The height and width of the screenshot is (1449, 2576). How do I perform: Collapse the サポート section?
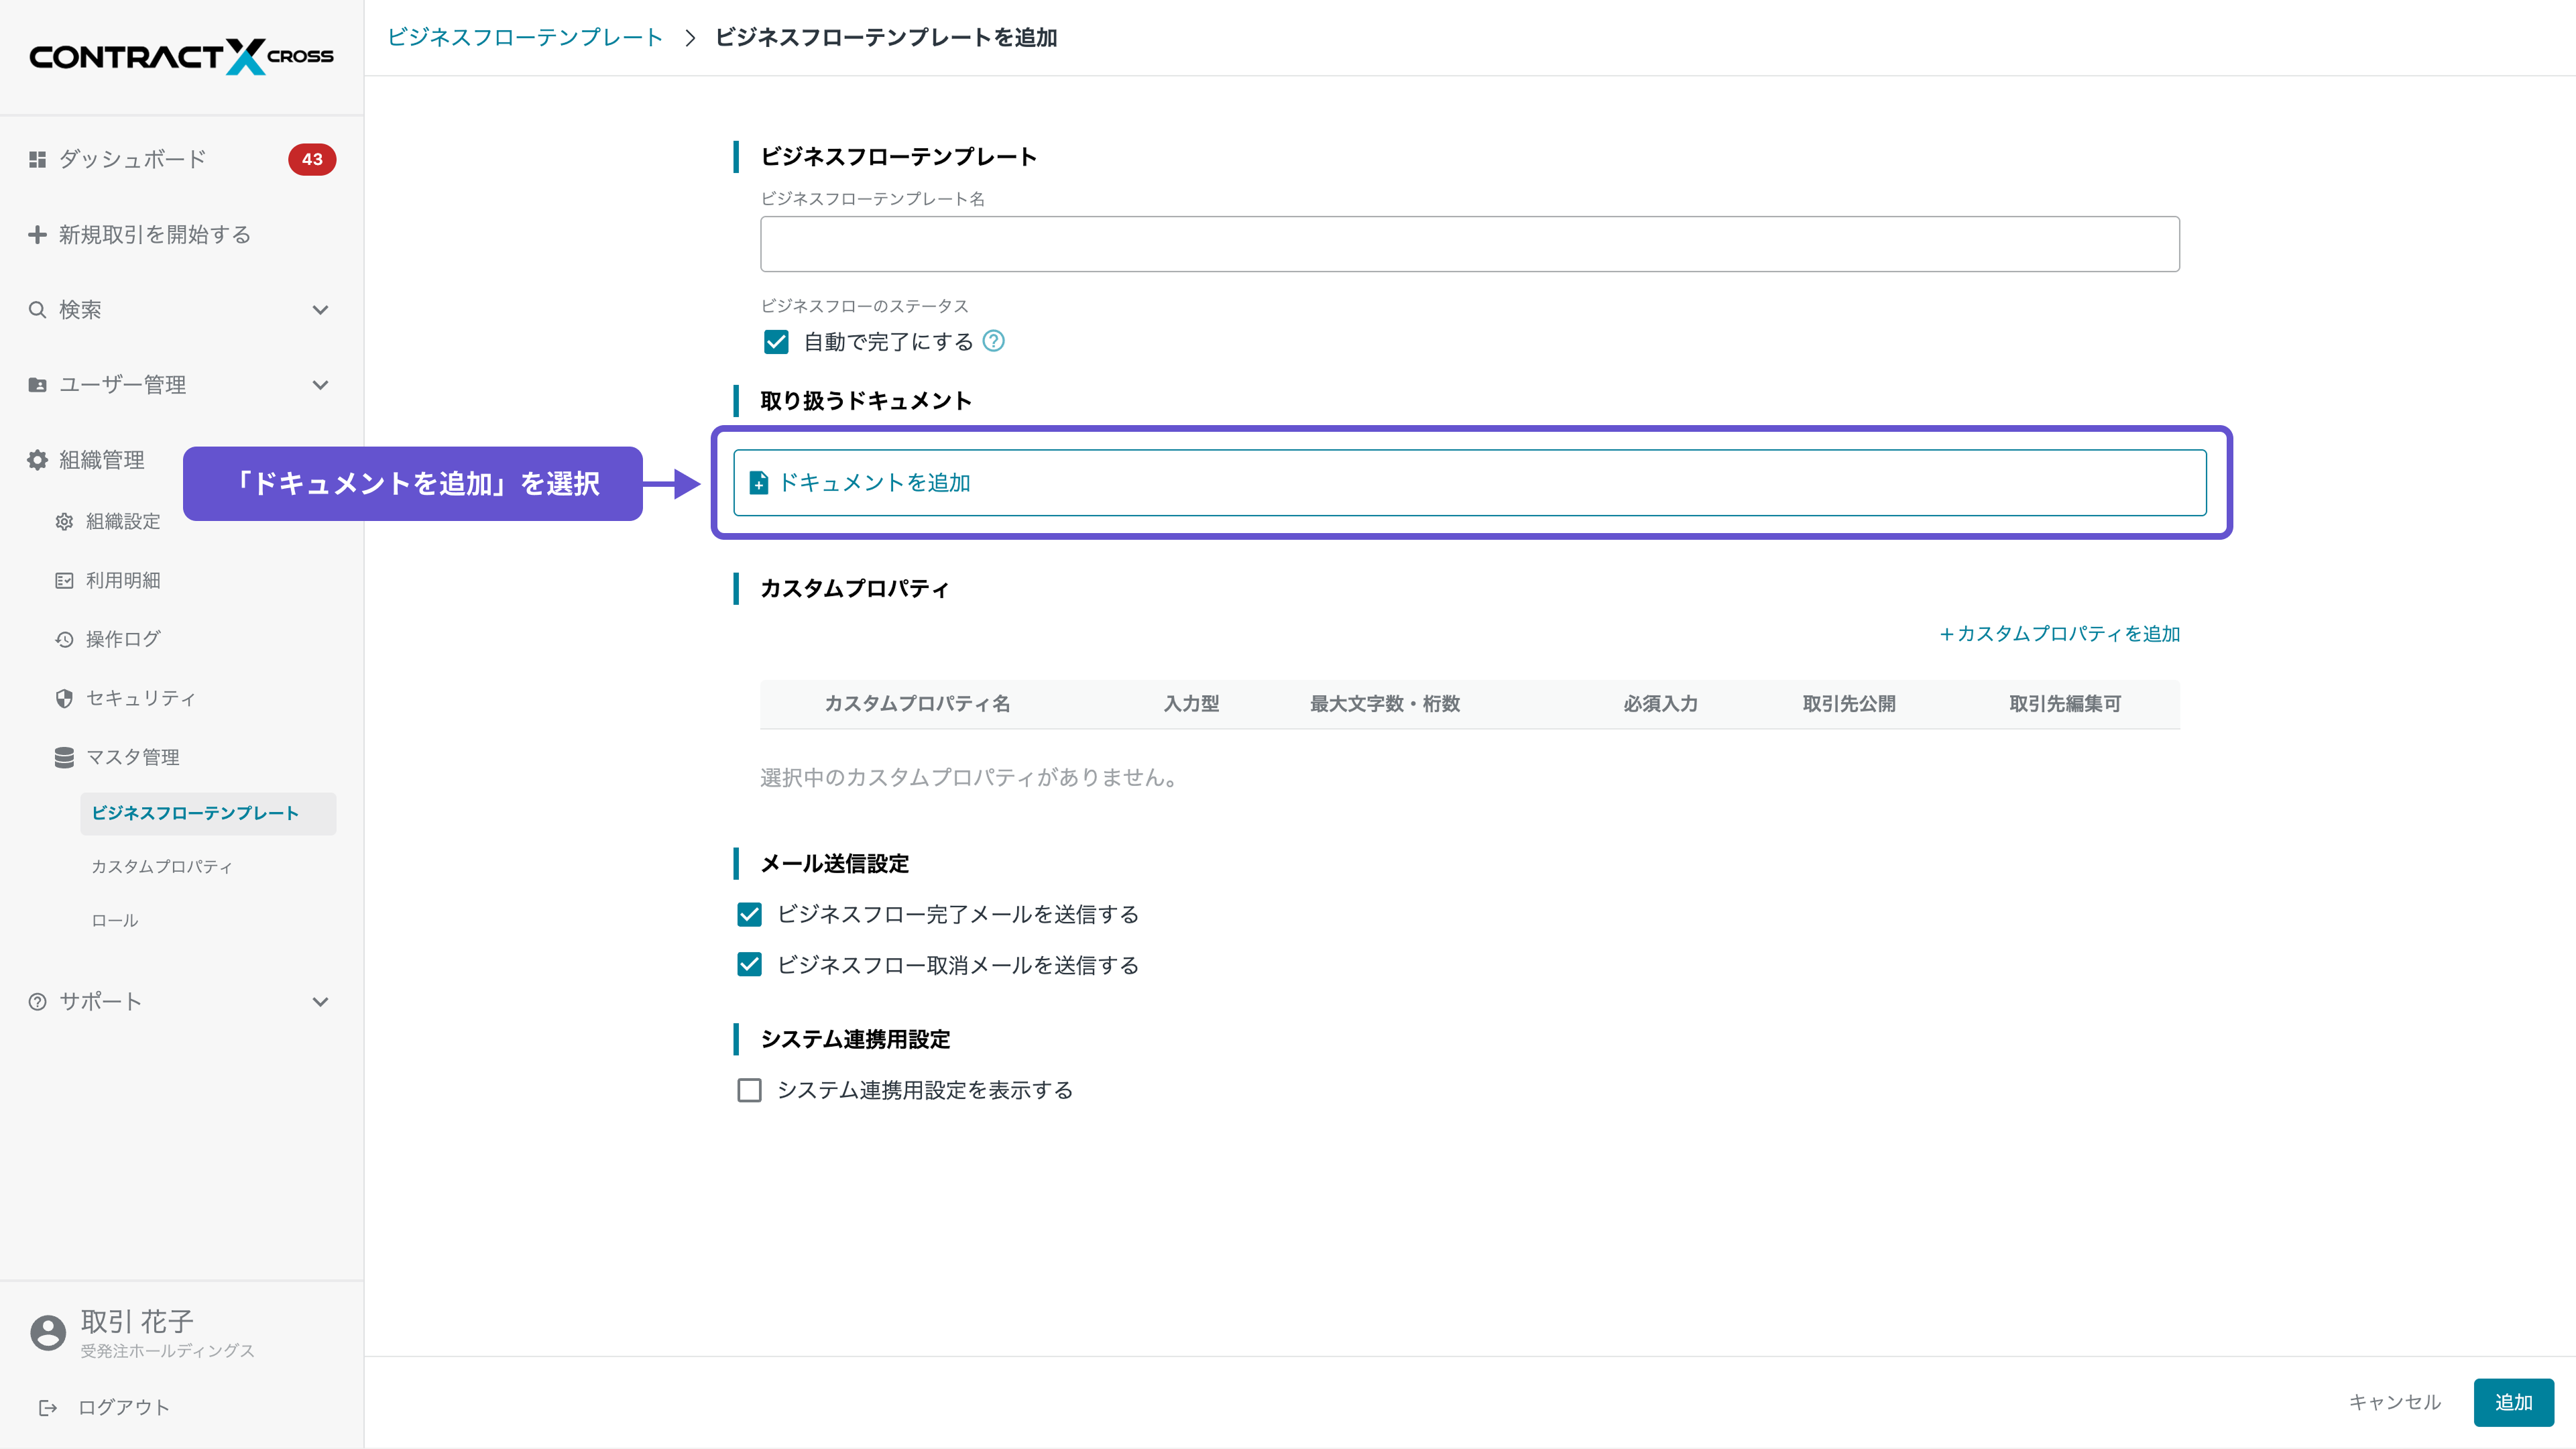click(320, 1001)
